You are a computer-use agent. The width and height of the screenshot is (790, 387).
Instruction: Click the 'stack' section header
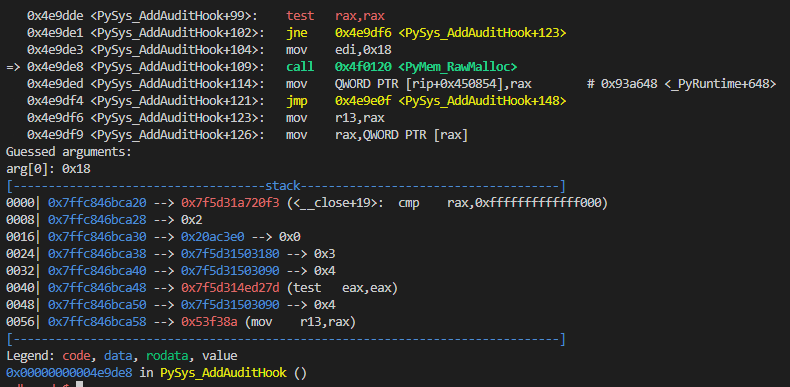[283, 186]
